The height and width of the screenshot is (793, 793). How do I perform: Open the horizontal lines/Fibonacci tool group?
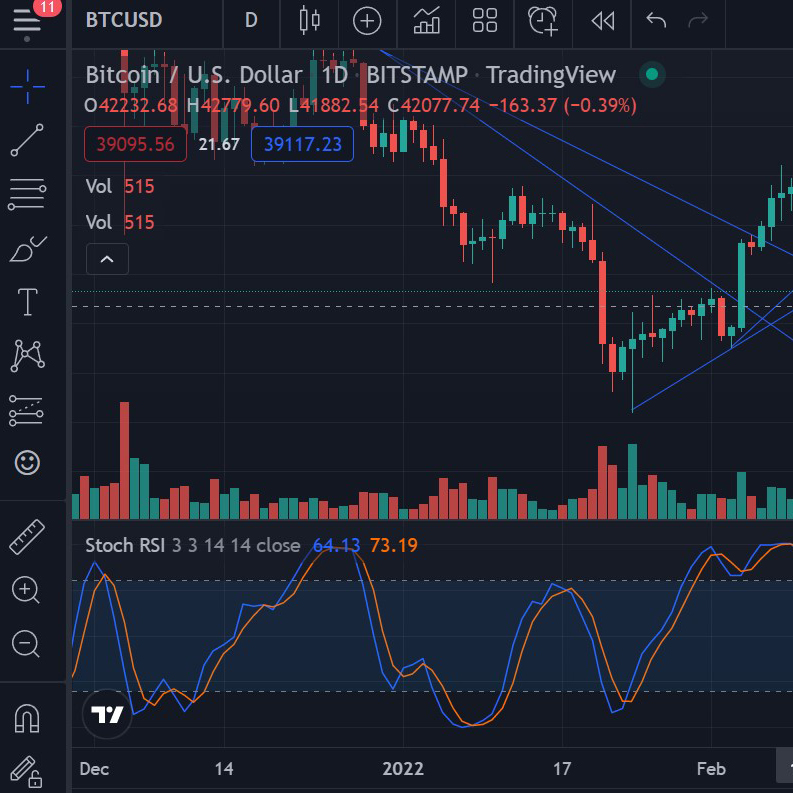point(27,194)
